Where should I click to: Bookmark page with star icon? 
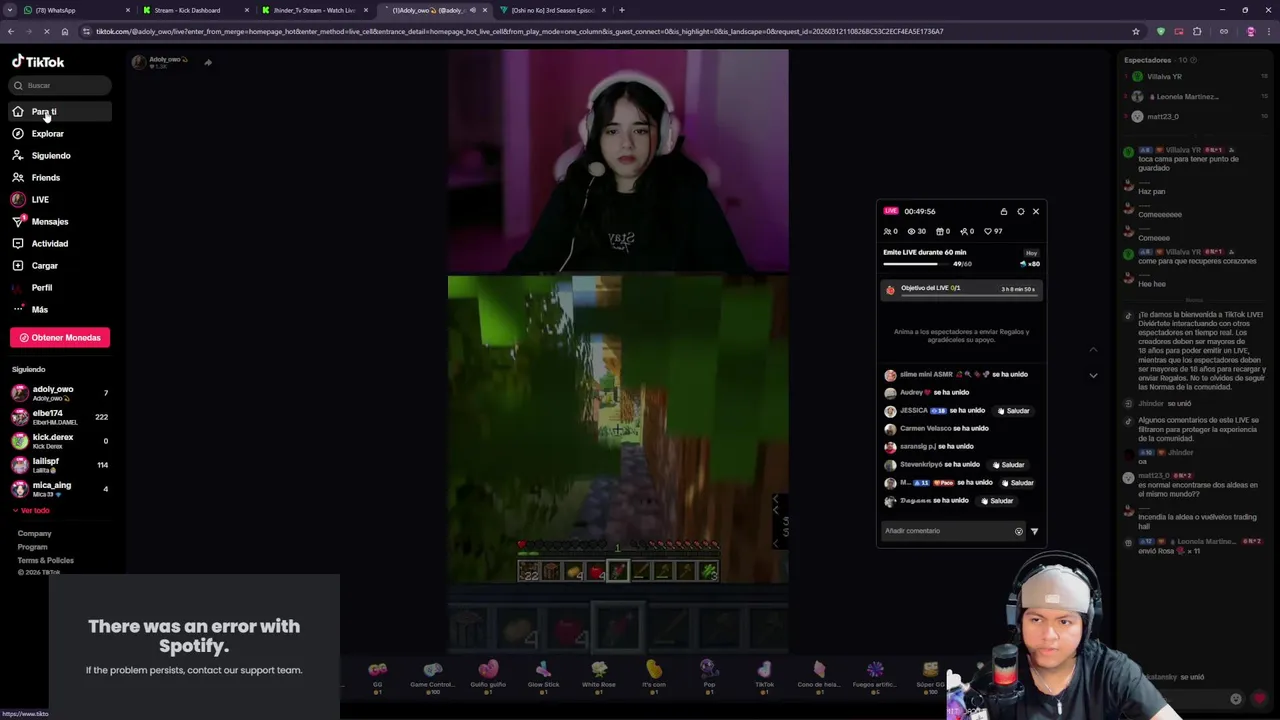pyautogui.click(x=1136, y=32)
